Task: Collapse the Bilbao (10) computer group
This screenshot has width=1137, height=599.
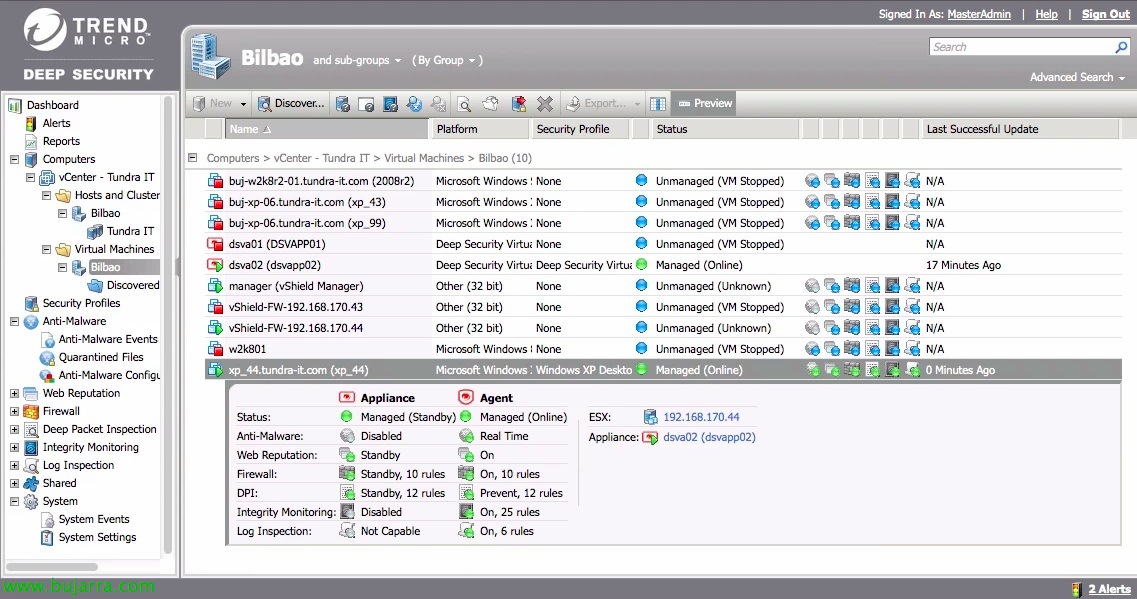Action: [192, 157]
